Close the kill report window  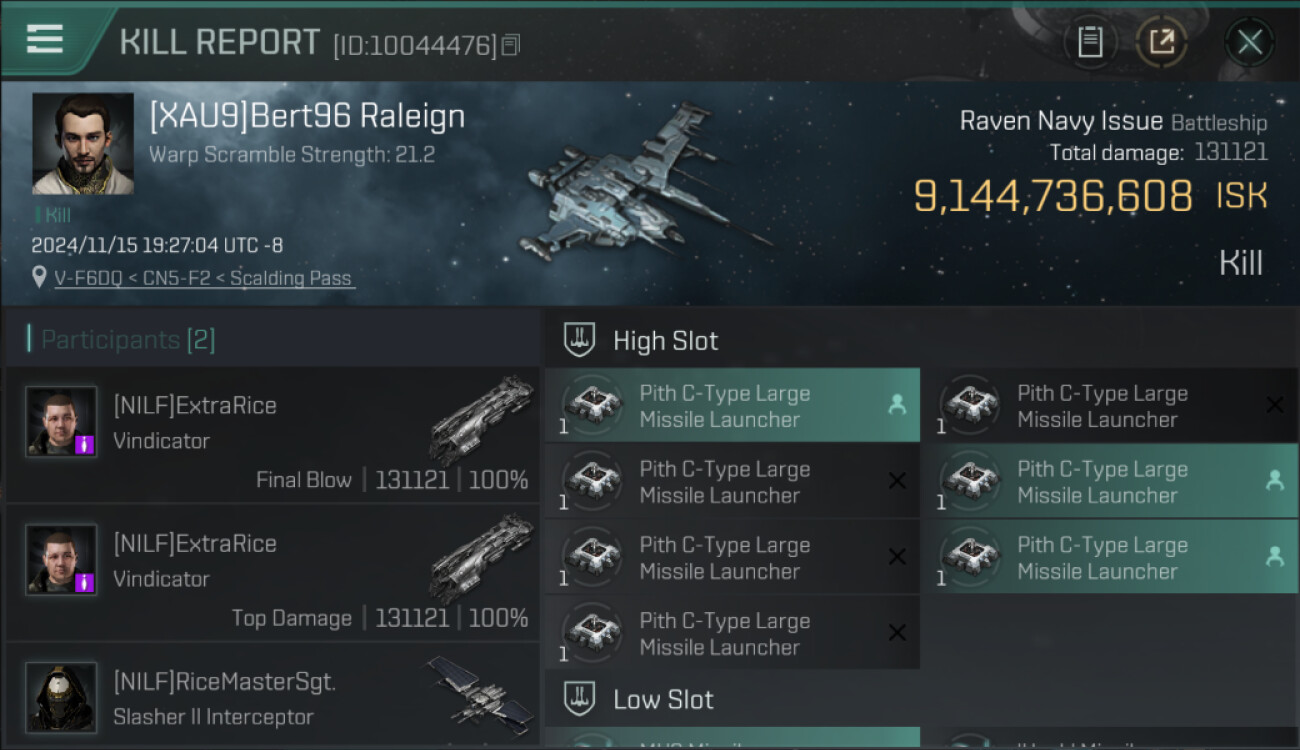[x=1249, y=42]
